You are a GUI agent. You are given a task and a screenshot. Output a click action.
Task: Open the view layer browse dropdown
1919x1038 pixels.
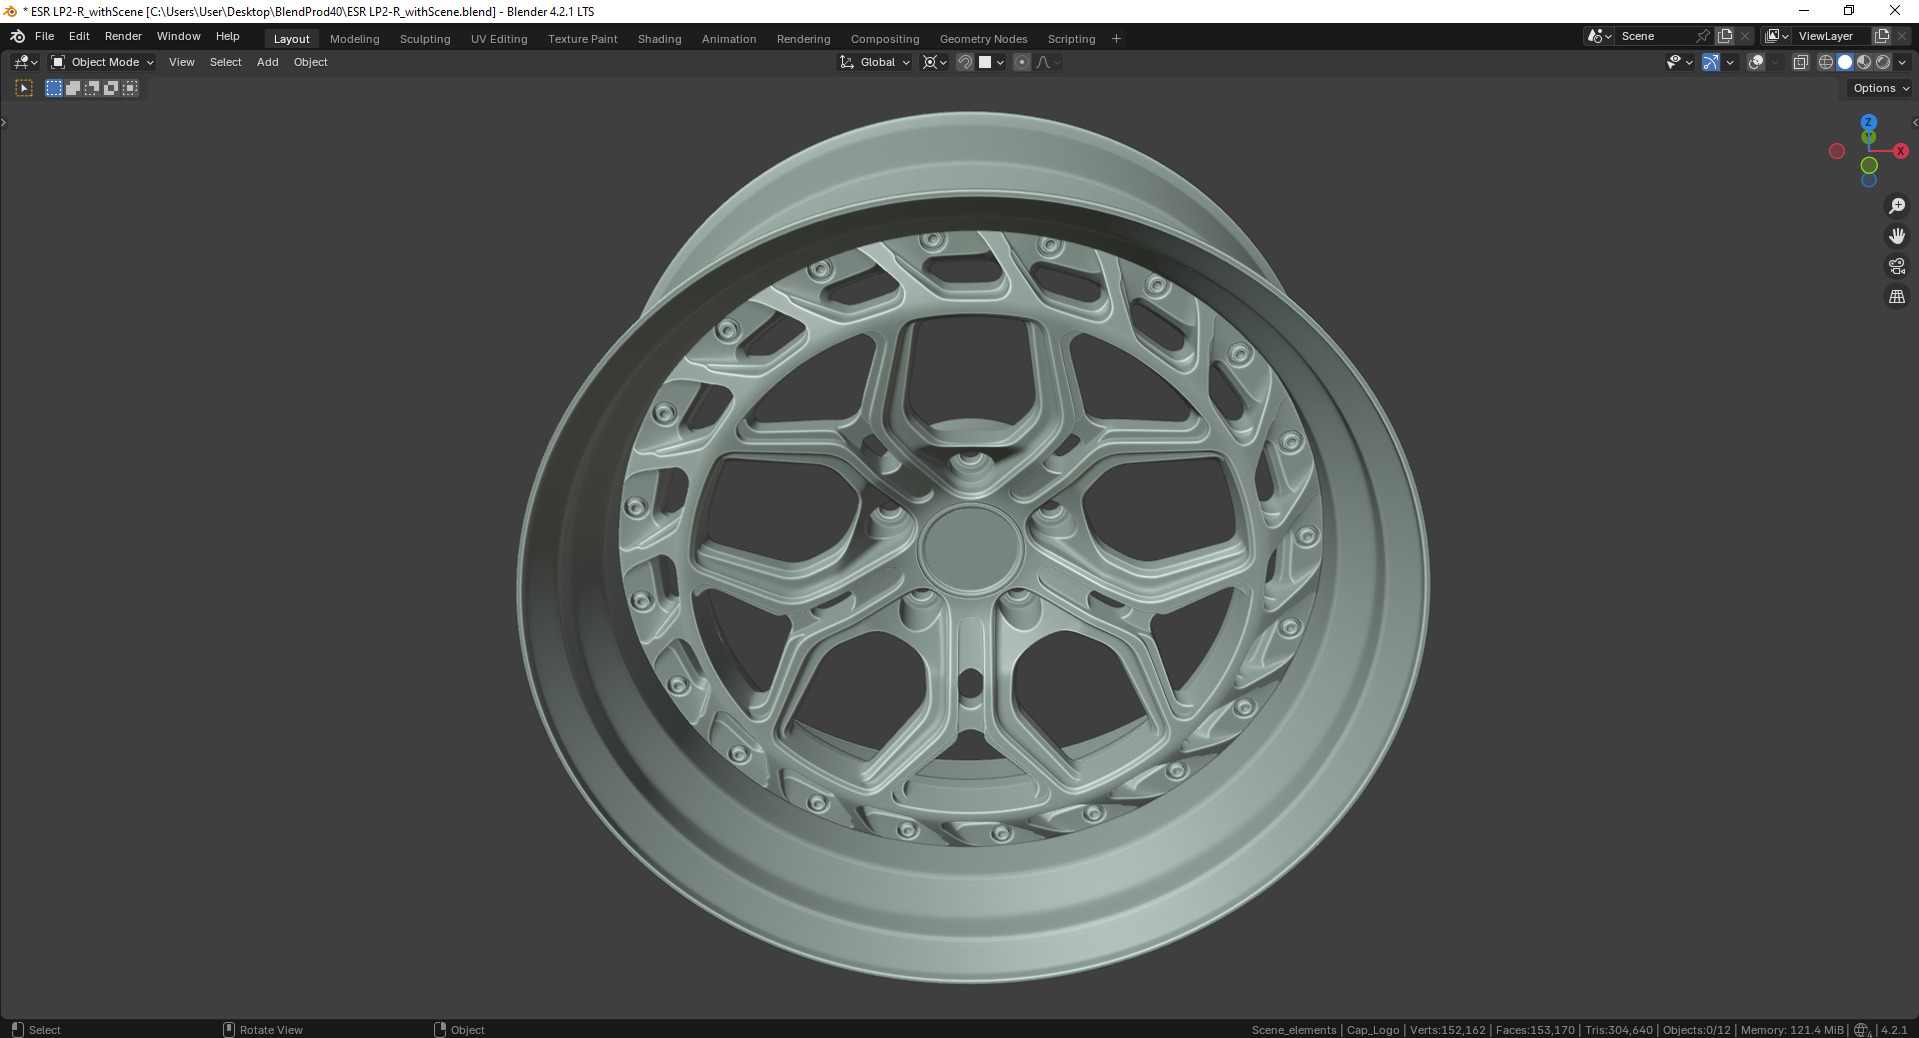click(x=1777, y=36)
